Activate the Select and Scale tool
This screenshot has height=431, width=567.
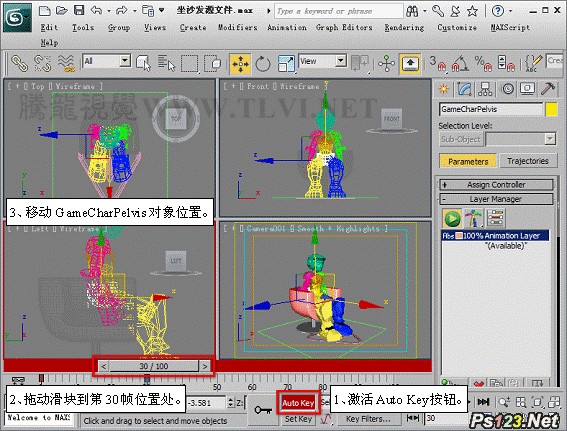coord(286,63)
